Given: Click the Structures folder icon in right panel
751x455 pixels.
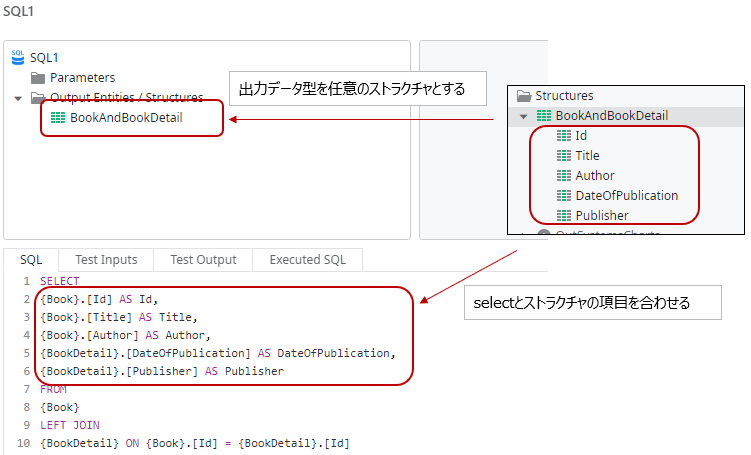Looking at the screenshot, I should click(524, 96).
